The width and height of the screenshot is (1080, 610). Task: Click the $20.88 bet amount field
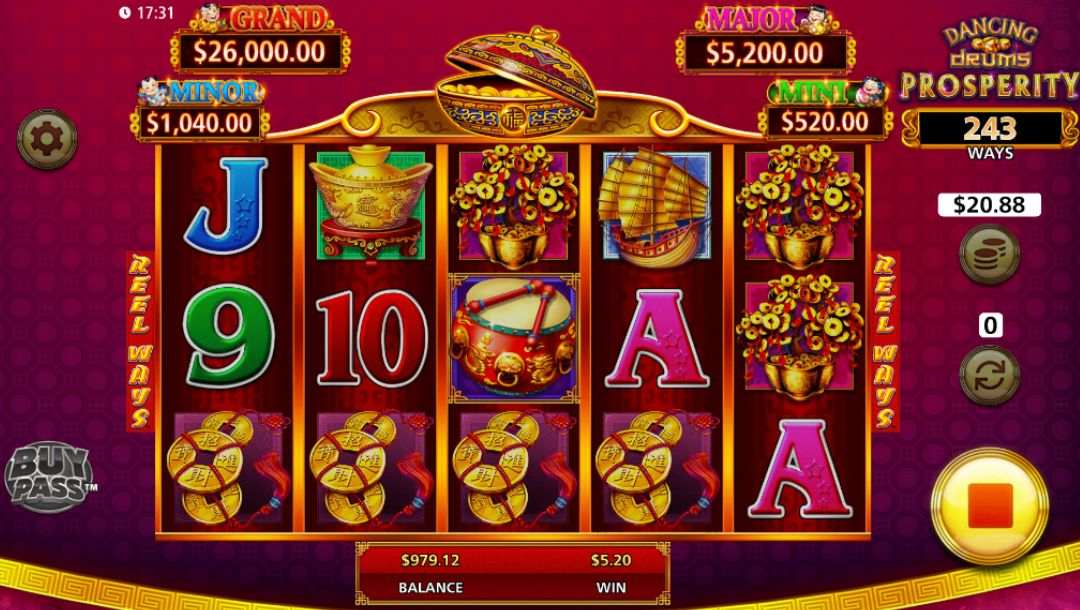point(989,204)
